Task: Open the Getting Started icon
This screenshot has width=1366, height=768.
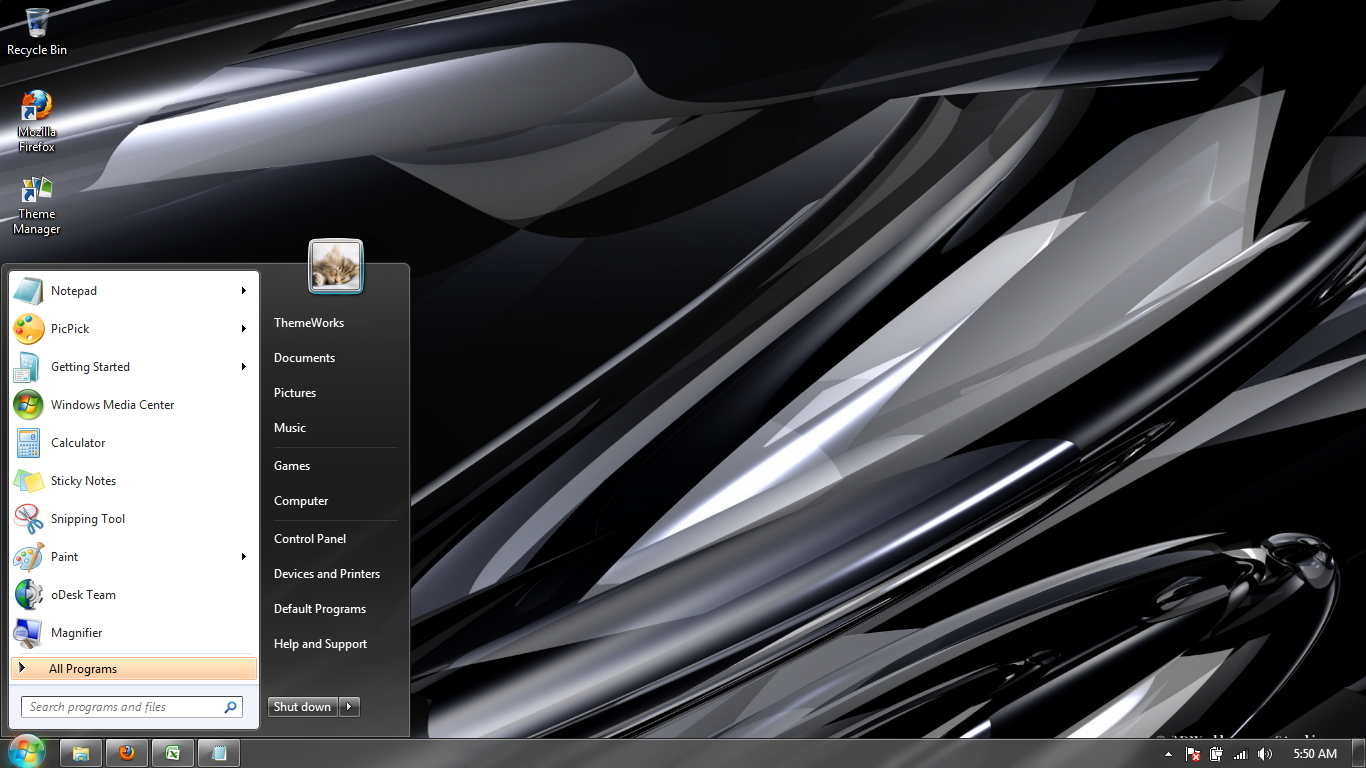Action: click(29, 367)
